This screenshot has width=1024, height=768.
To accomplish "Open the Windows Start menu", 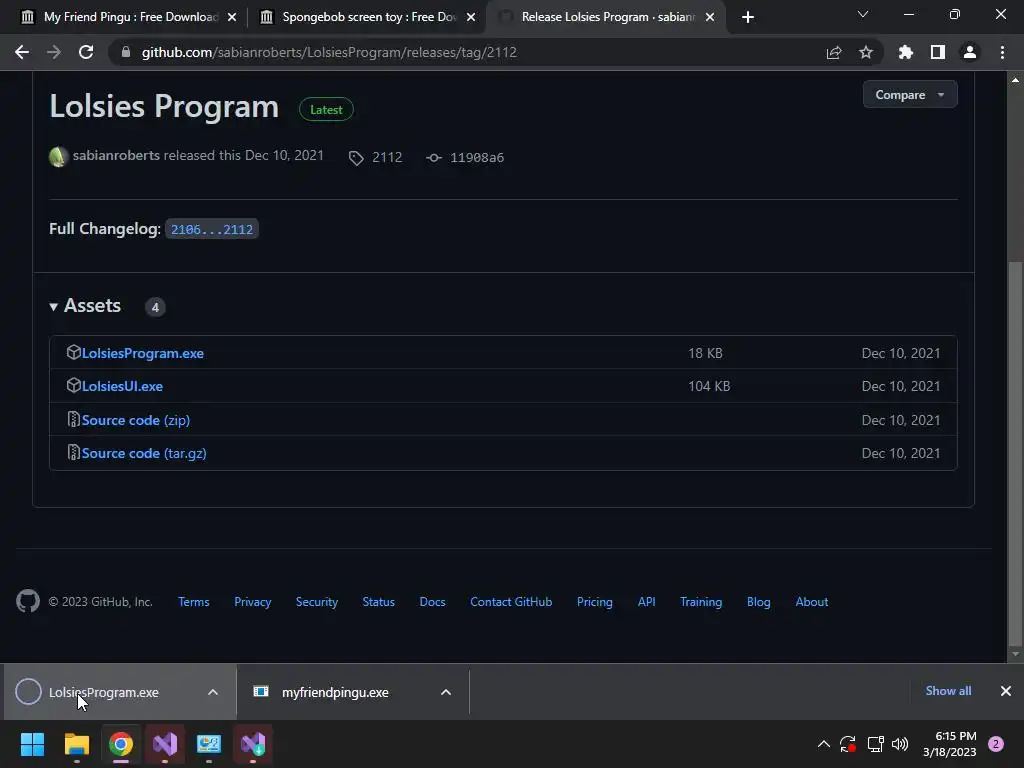I will tap(32, 744).
